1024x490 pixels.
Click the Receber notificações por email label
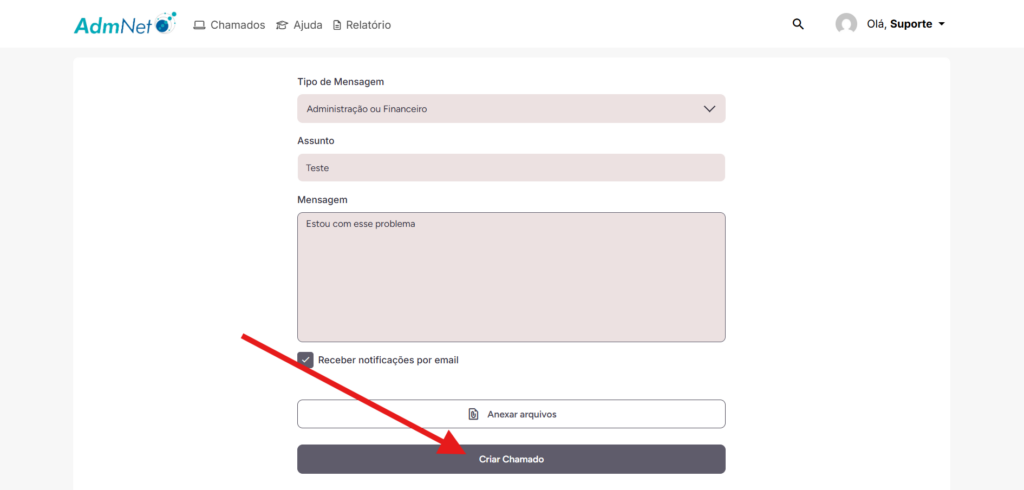click(x=388, y=360)
